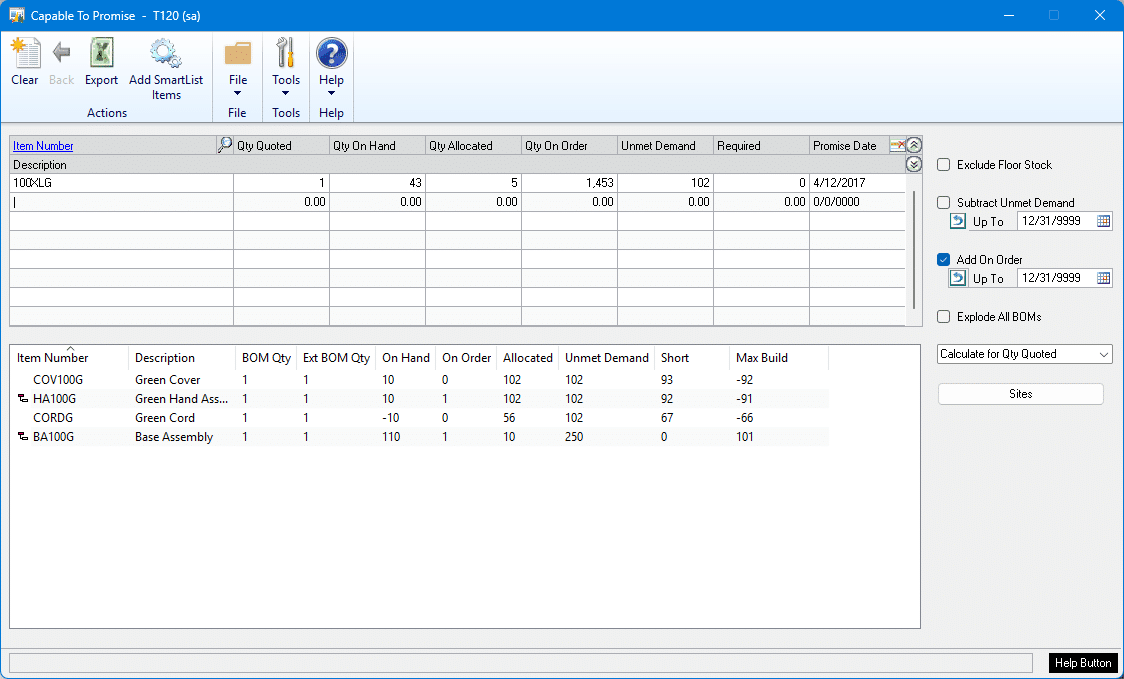Tick the Explode All BOMs checkbox

944,317
